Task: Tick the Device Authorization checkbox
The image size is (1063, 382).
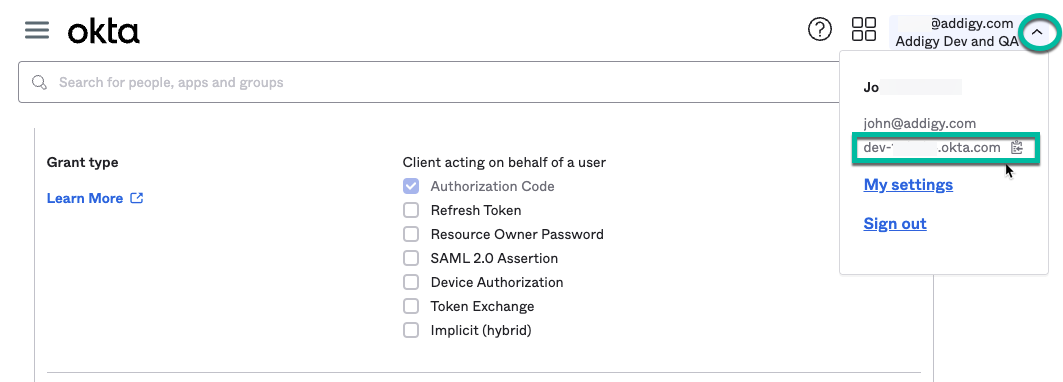Action: (411, 282)
